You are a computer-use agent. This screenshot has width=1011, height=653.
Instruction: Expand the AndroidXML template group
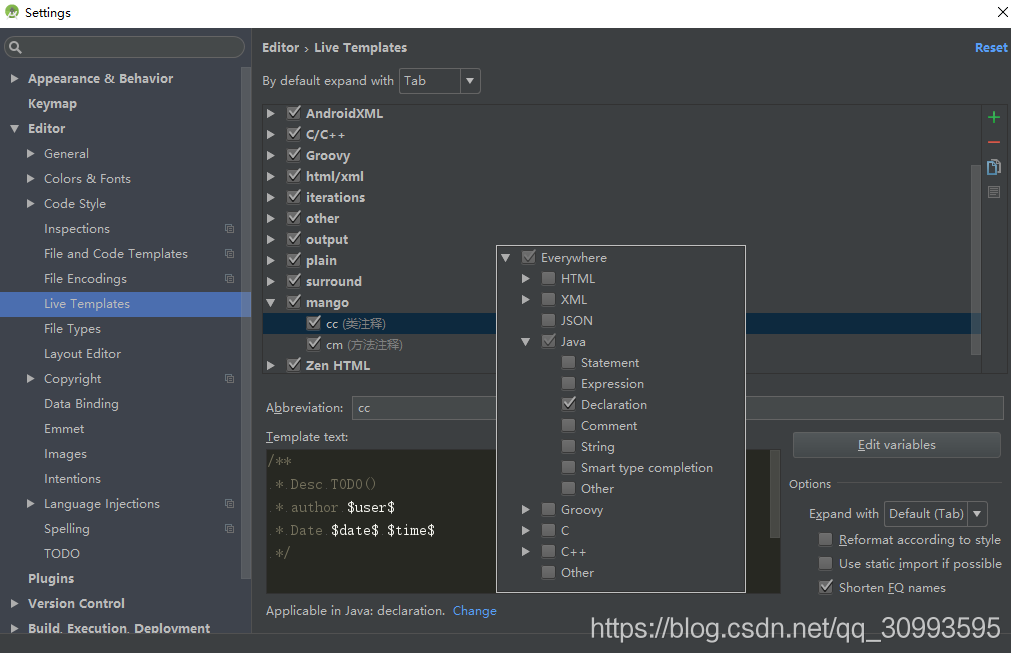[271, 113]
